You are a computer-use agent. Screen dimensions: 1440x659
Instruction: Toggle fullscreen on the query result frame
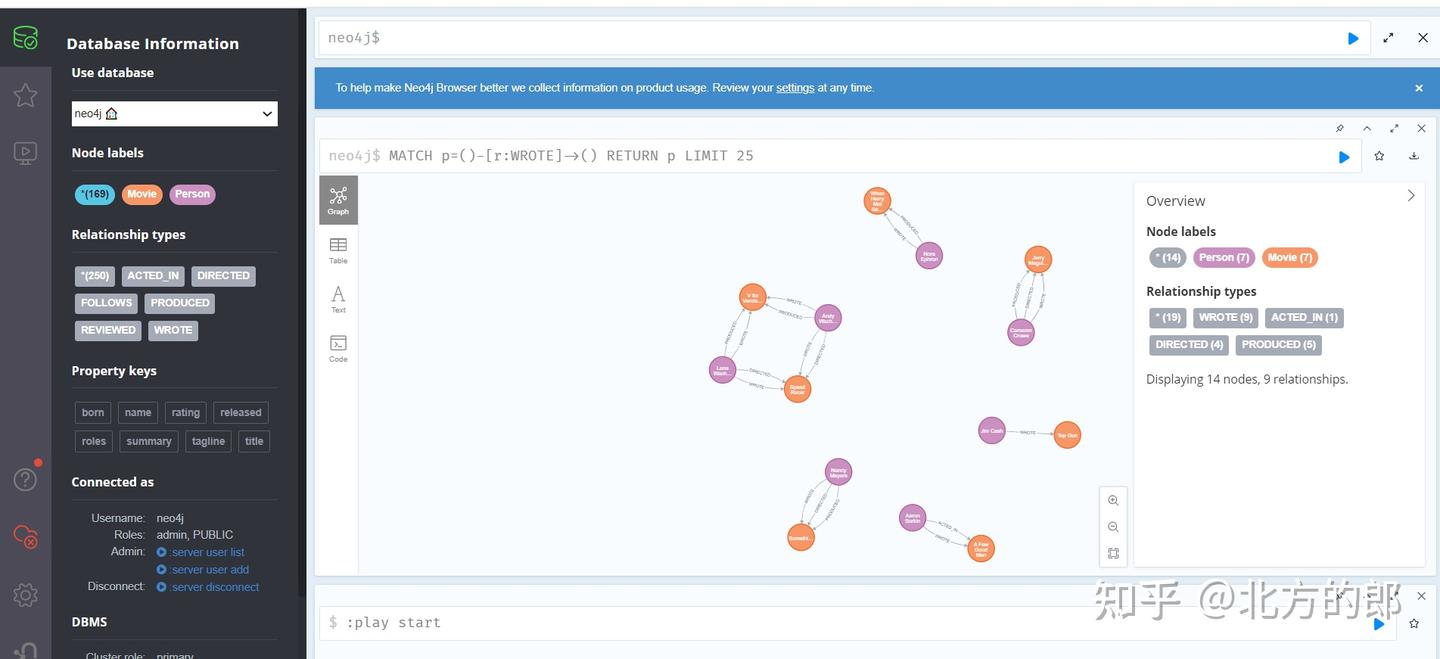pos(1394,128)
